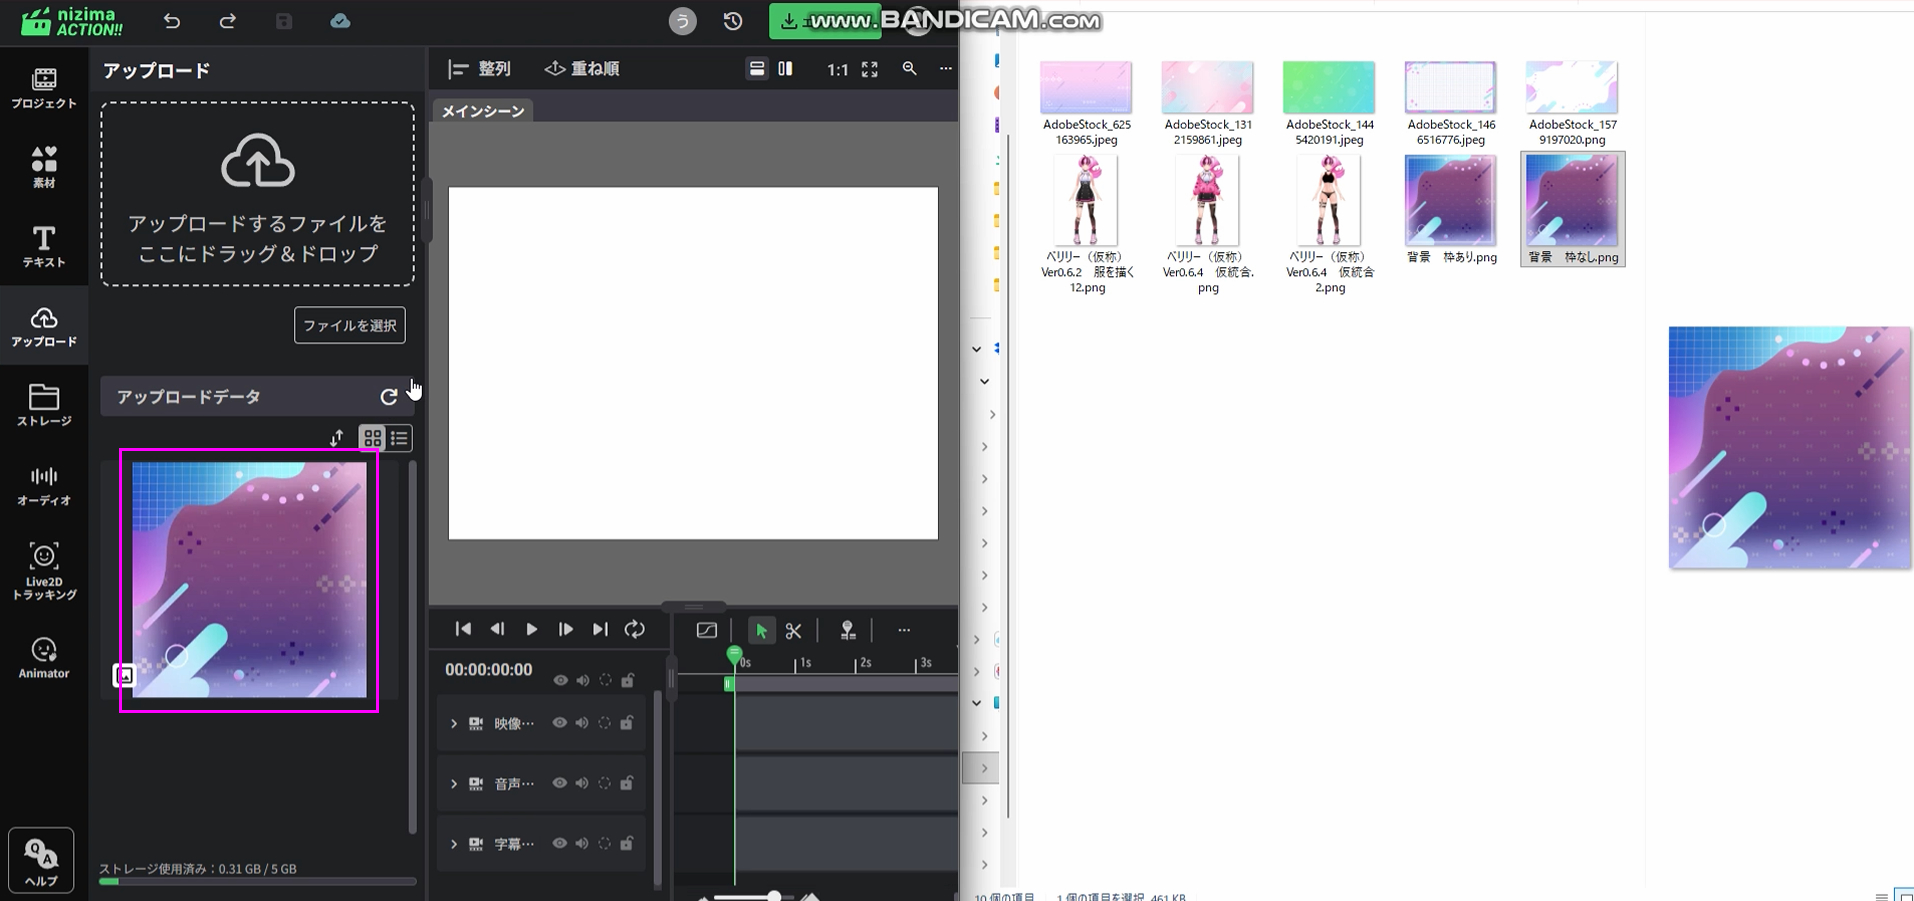Image resolution: width=1914 pixels, height=901 pixels.
Task: Lock the 字幕 track
Action: 627,843
